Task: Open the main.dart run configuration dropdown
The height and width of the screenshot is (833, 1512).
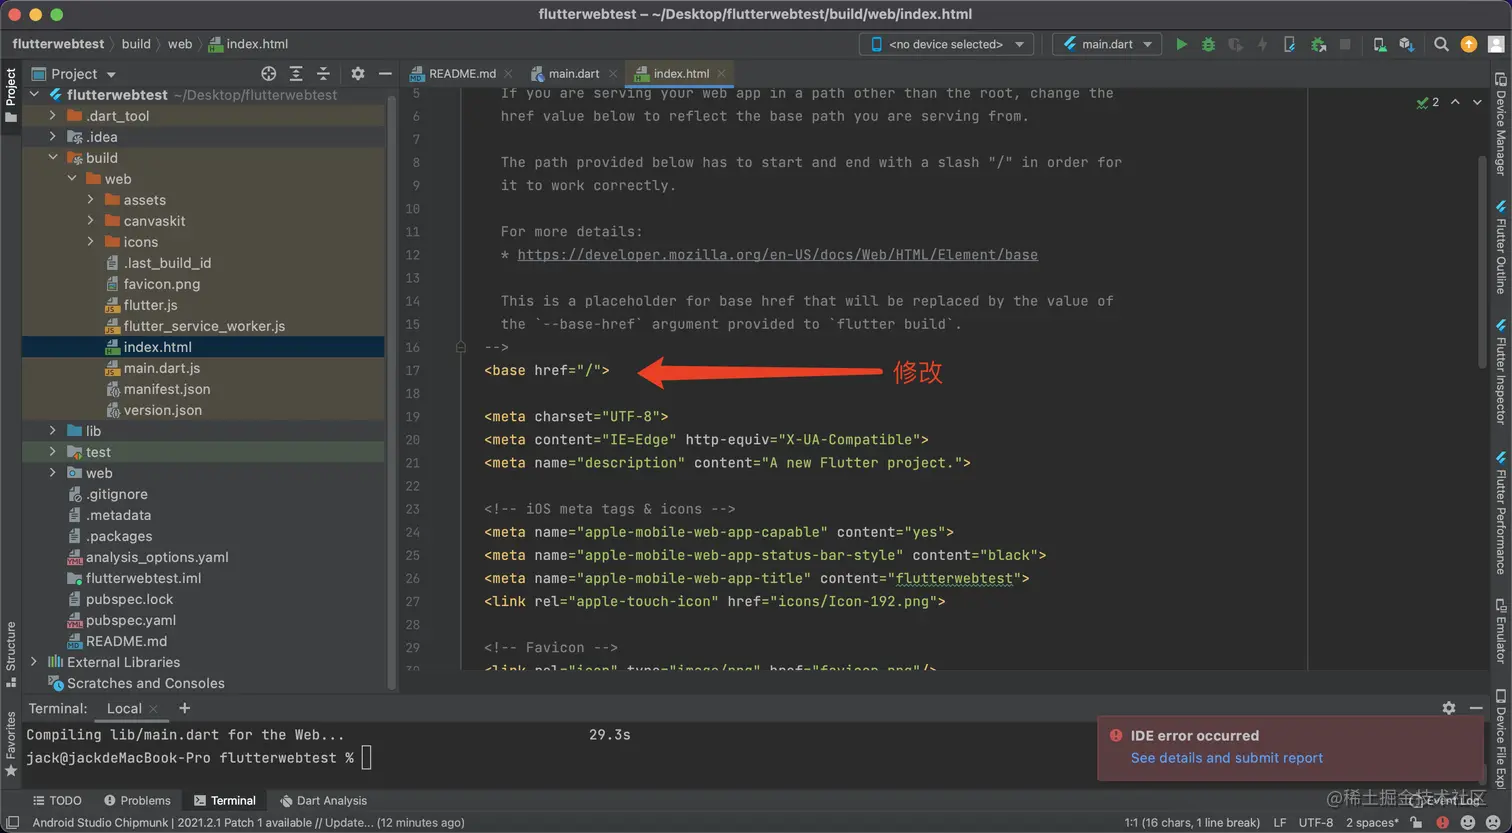Action: 1108,44
